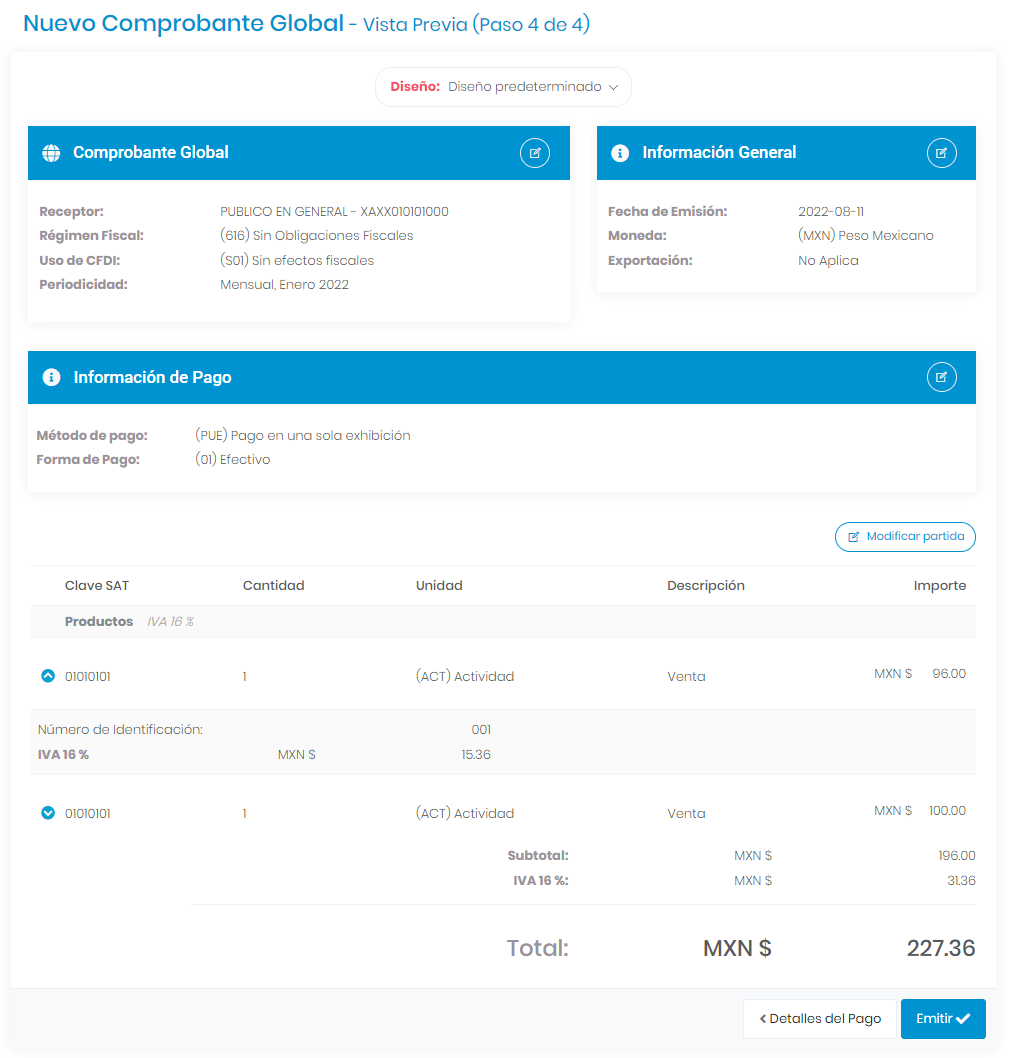Viewport: 1009px width, 1058px height.
Task: Click the edit icon on Información General panel
Action: coord(941,152)
